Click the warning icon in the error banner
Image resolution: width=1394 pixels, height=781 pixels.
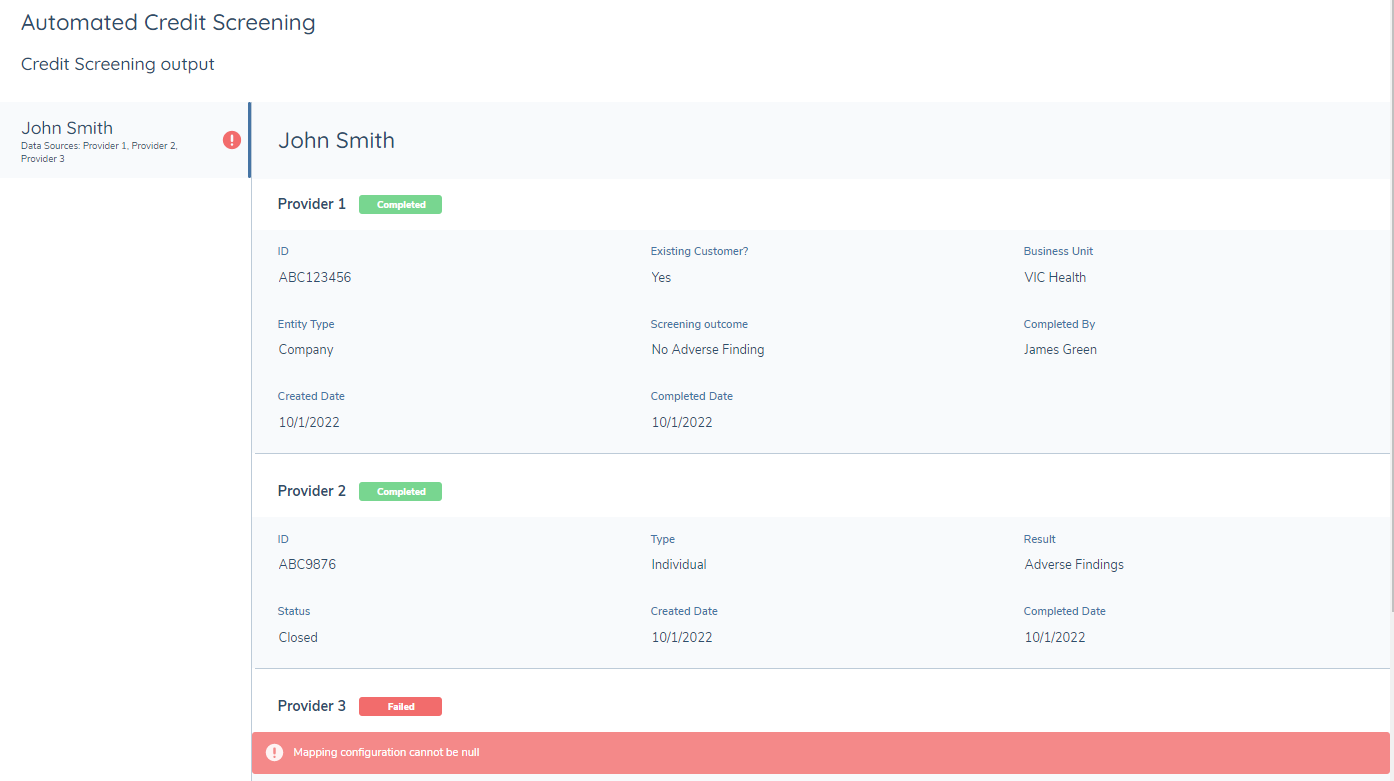[274, 752]
